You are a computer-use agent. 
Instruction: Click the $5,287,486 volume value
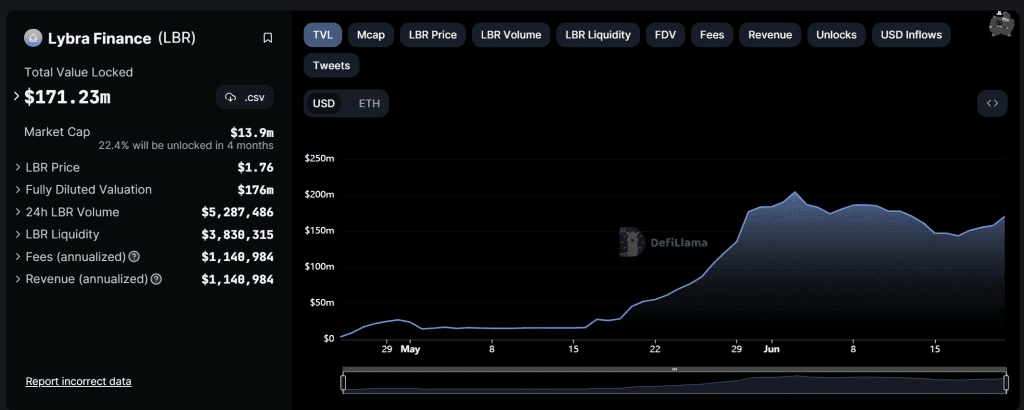pyautogui.click(x=238, y=212)
